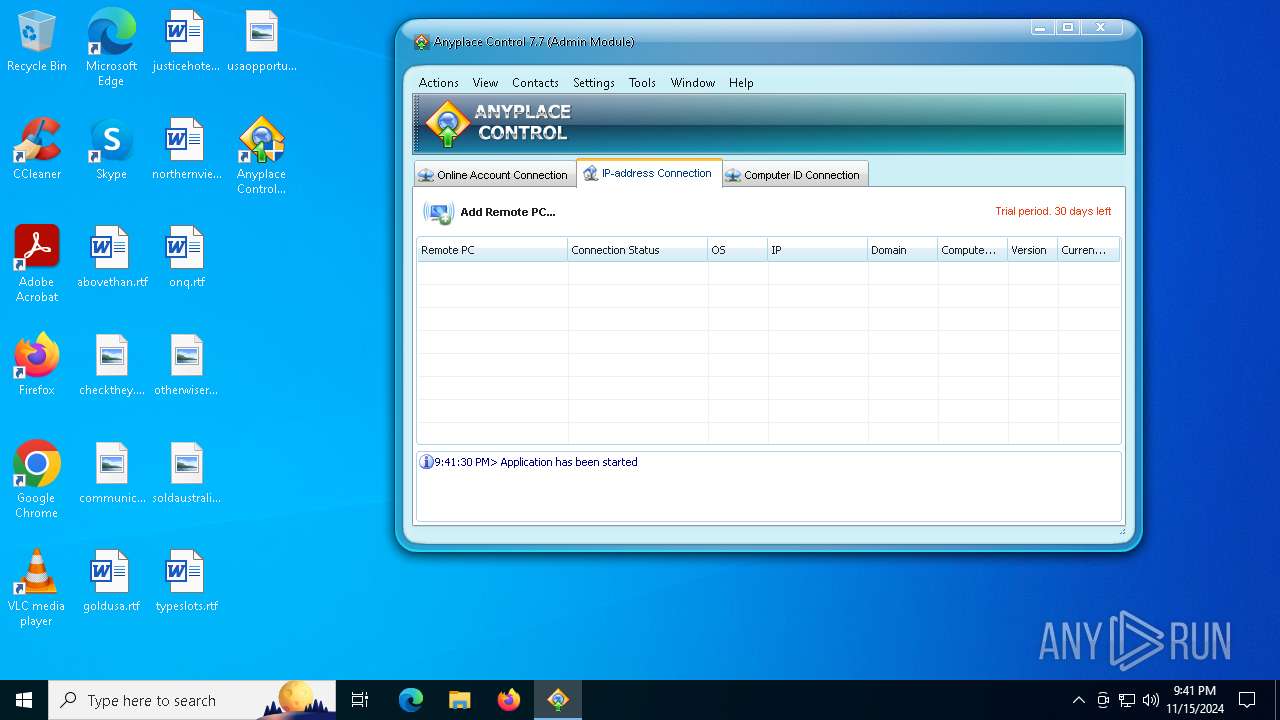This screenshot has width=1280, height=720.
Task: Sort by the Remote PC column header
Action: pos(492,250)
